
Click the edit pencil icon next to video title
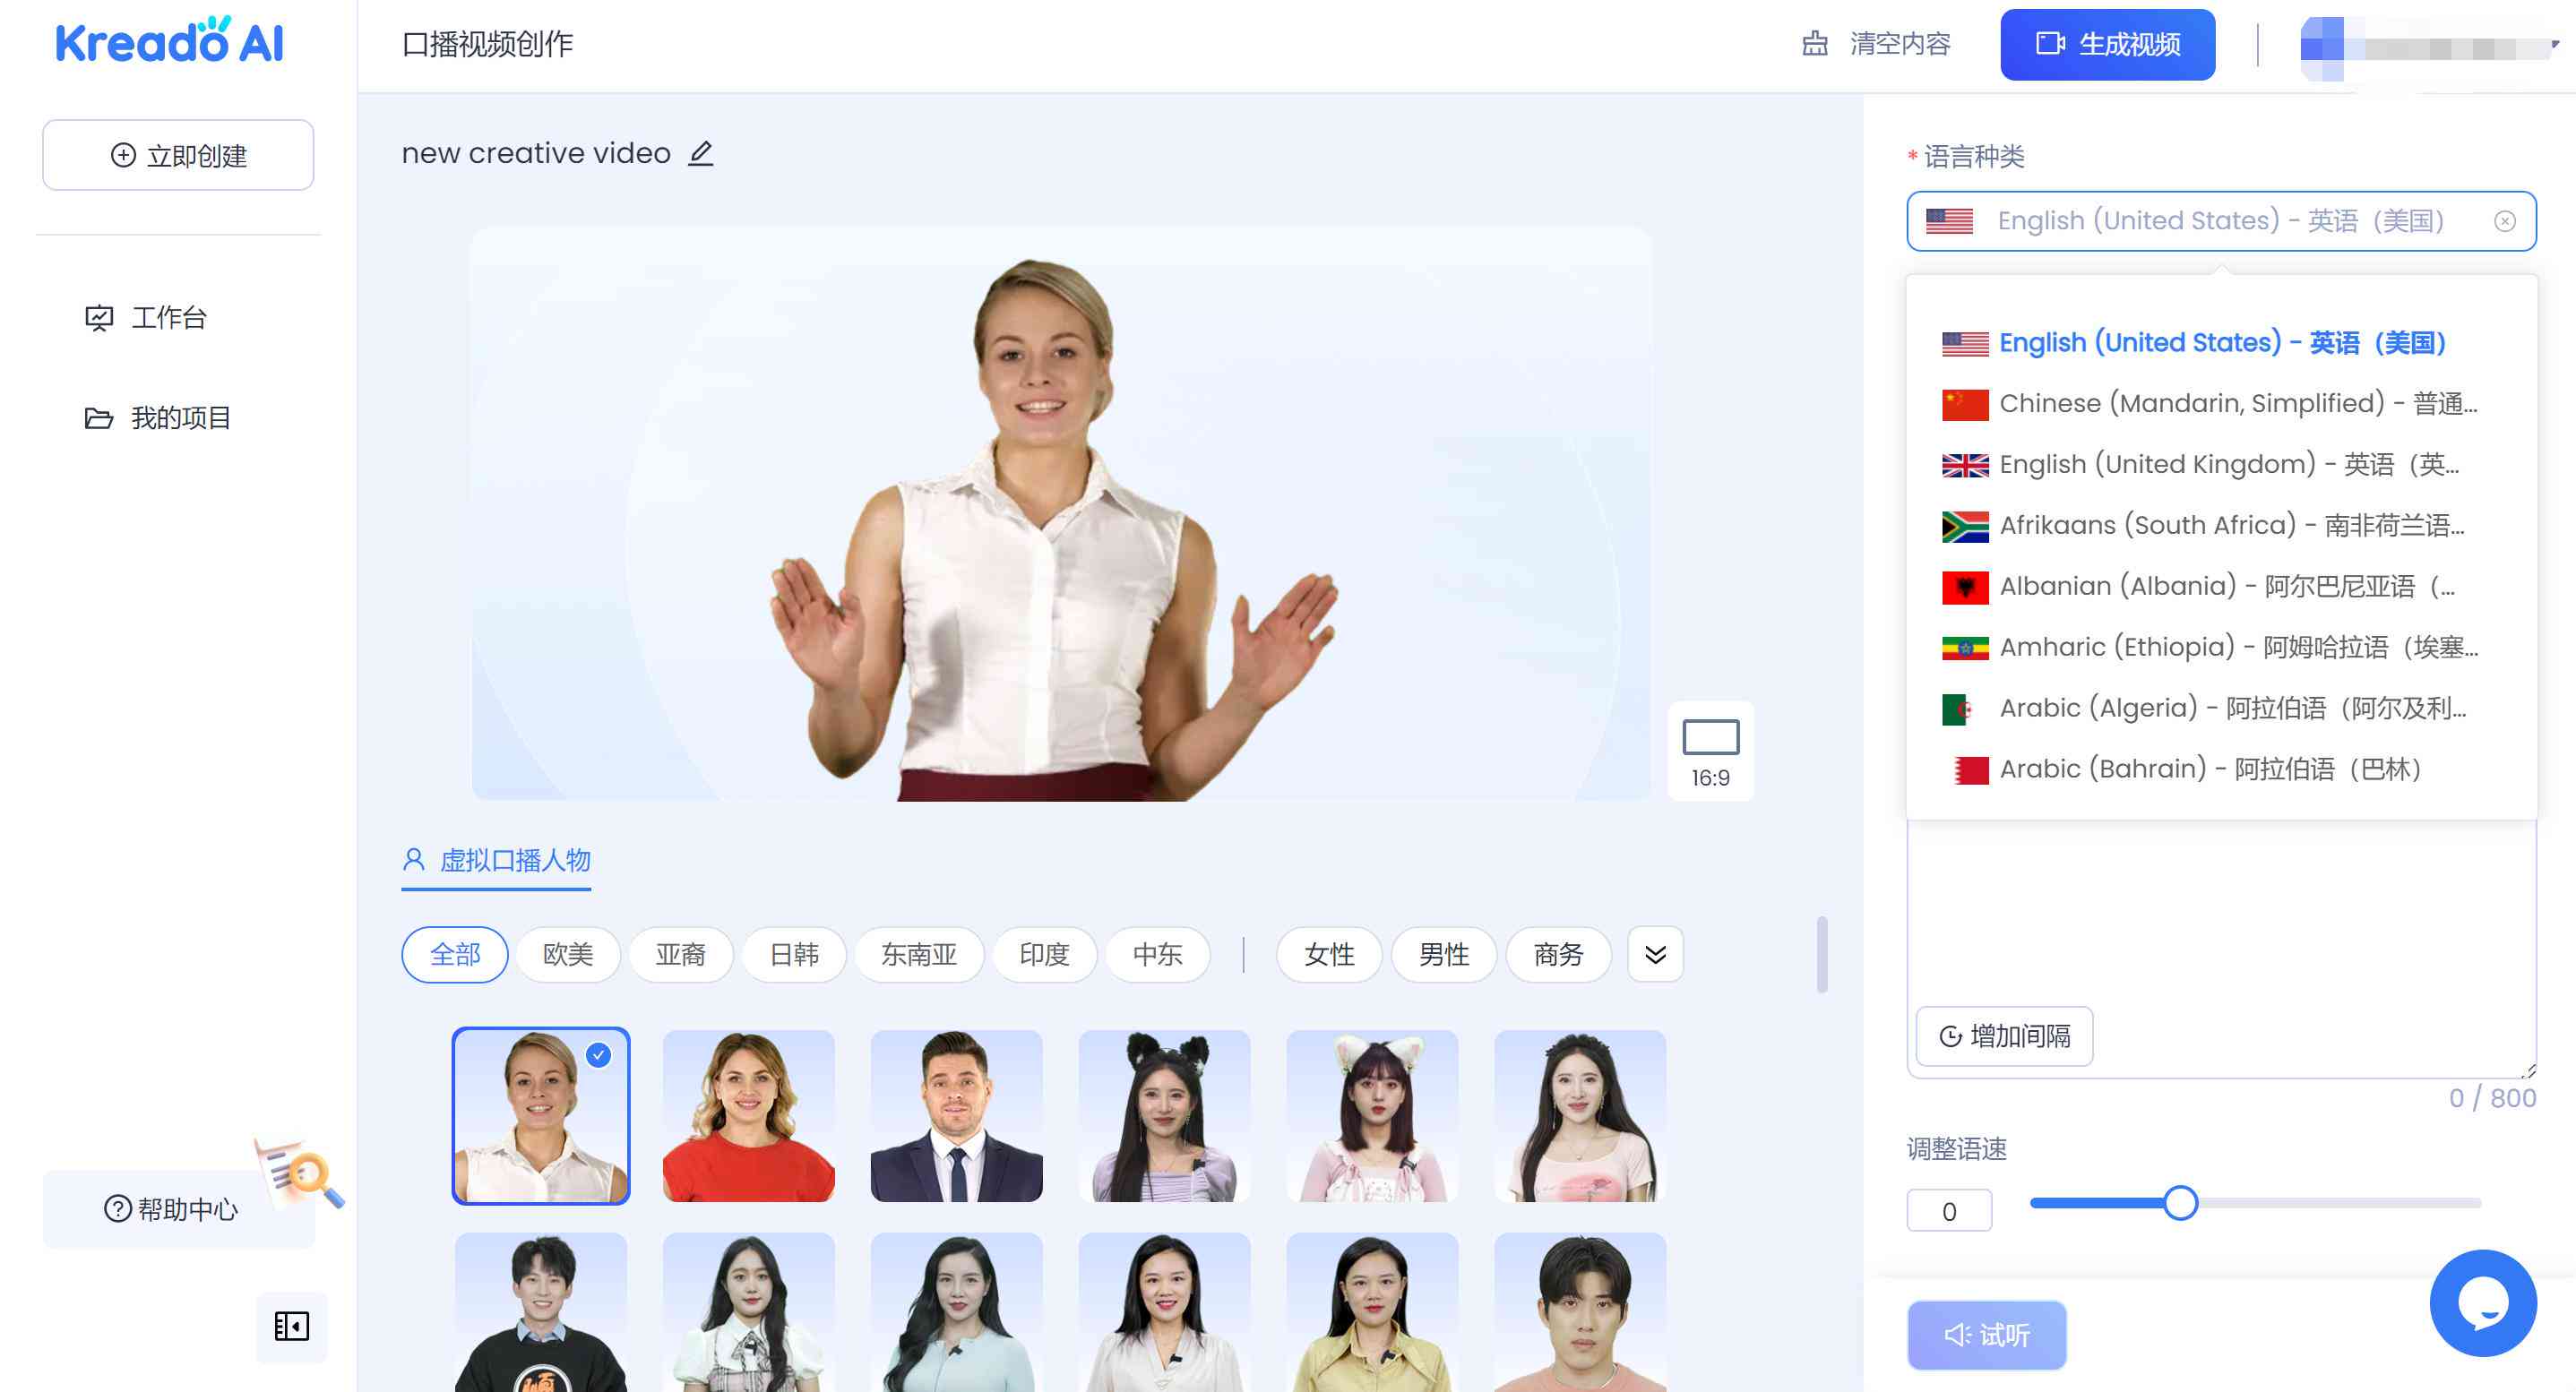[702, 154]
